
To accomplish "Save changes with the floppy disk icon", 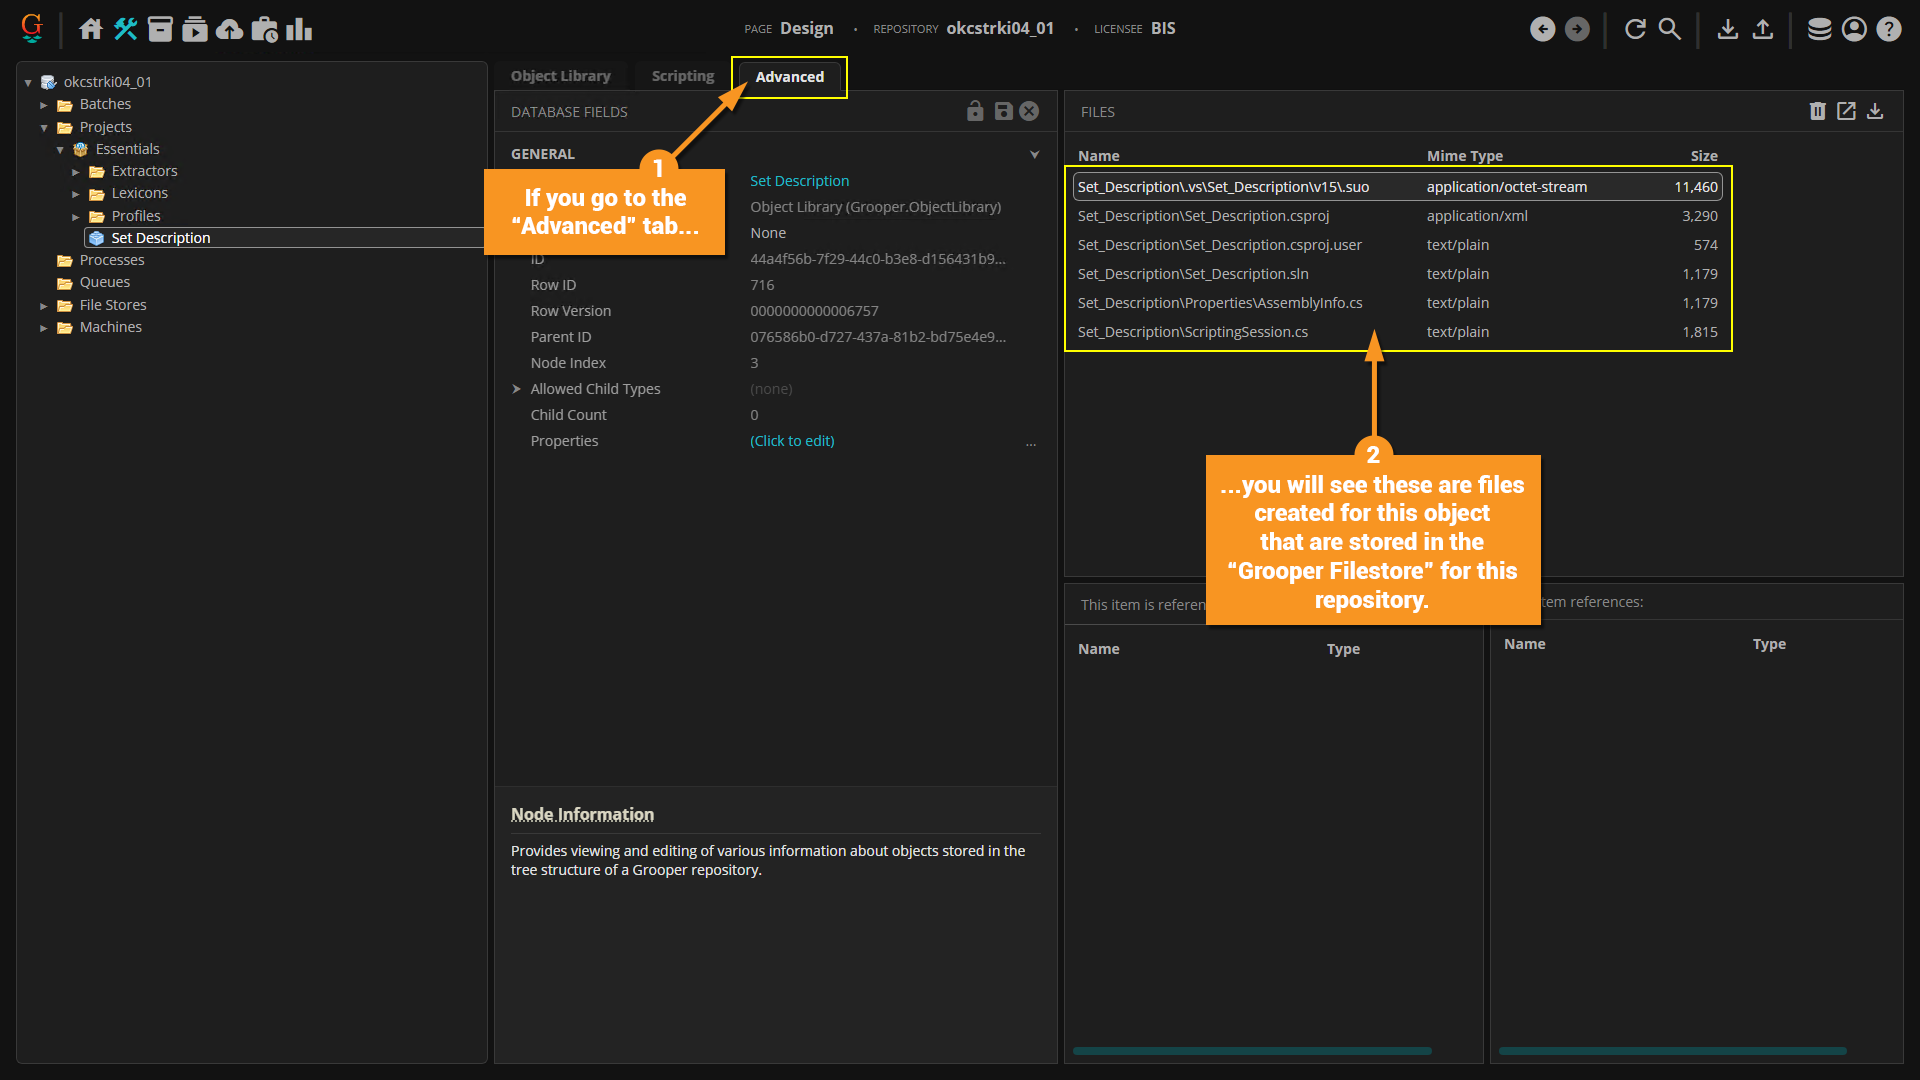I will coord(1003,111).
